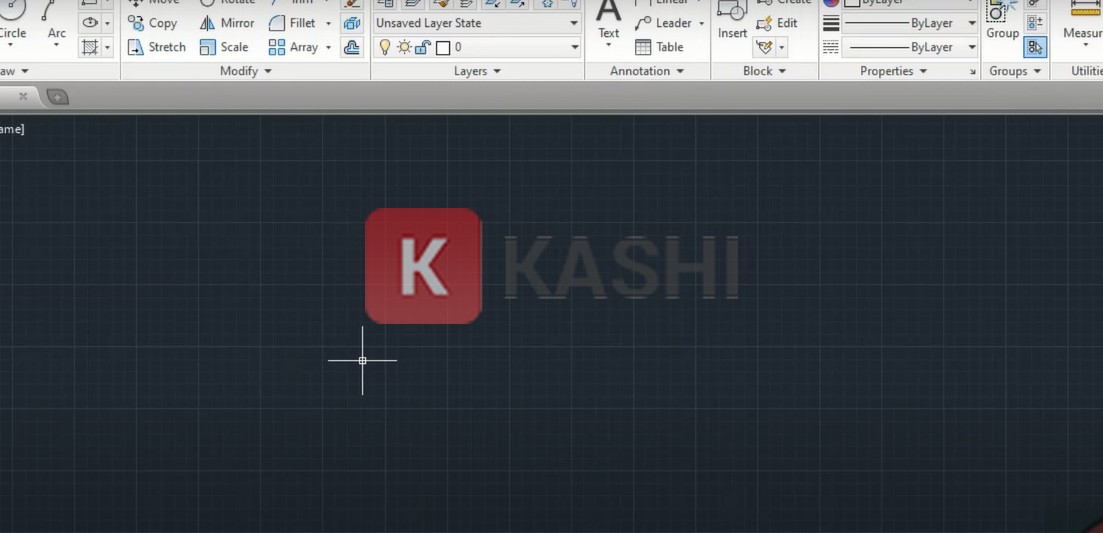The height and width of the screenshot is (533, 1103).
Task: Expand the Groups panel title
Action: (1015, 71)
